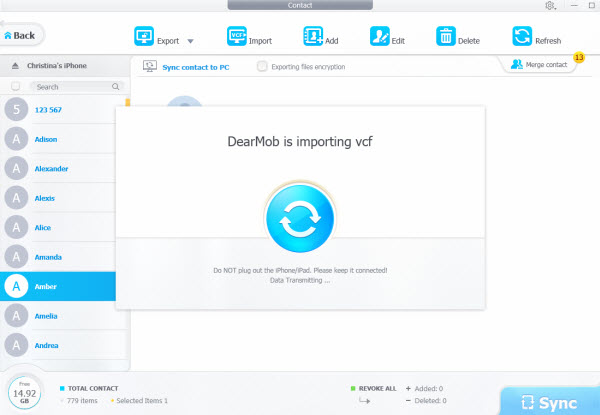Click the 779 items count
The width and height of the screenshot is (600, 415).
(82, 401)
